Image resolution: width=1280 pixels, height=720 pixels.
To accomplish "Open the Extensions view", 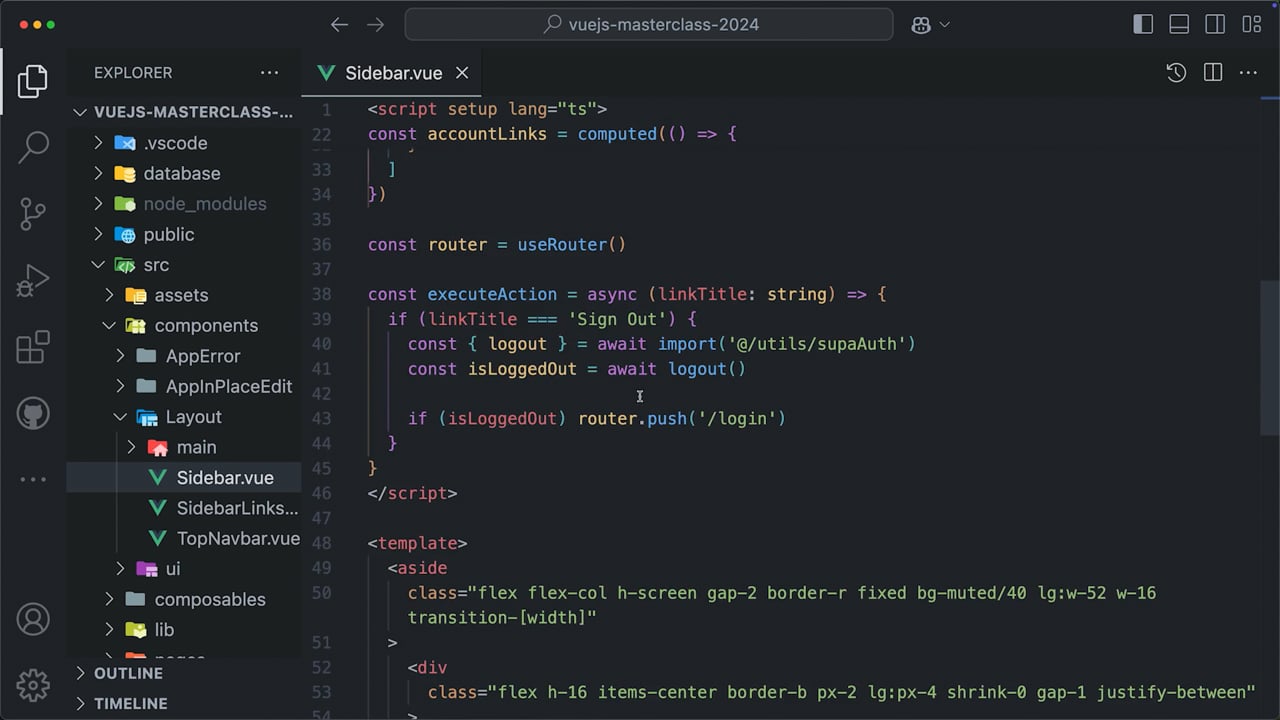I will click(33, 347).
